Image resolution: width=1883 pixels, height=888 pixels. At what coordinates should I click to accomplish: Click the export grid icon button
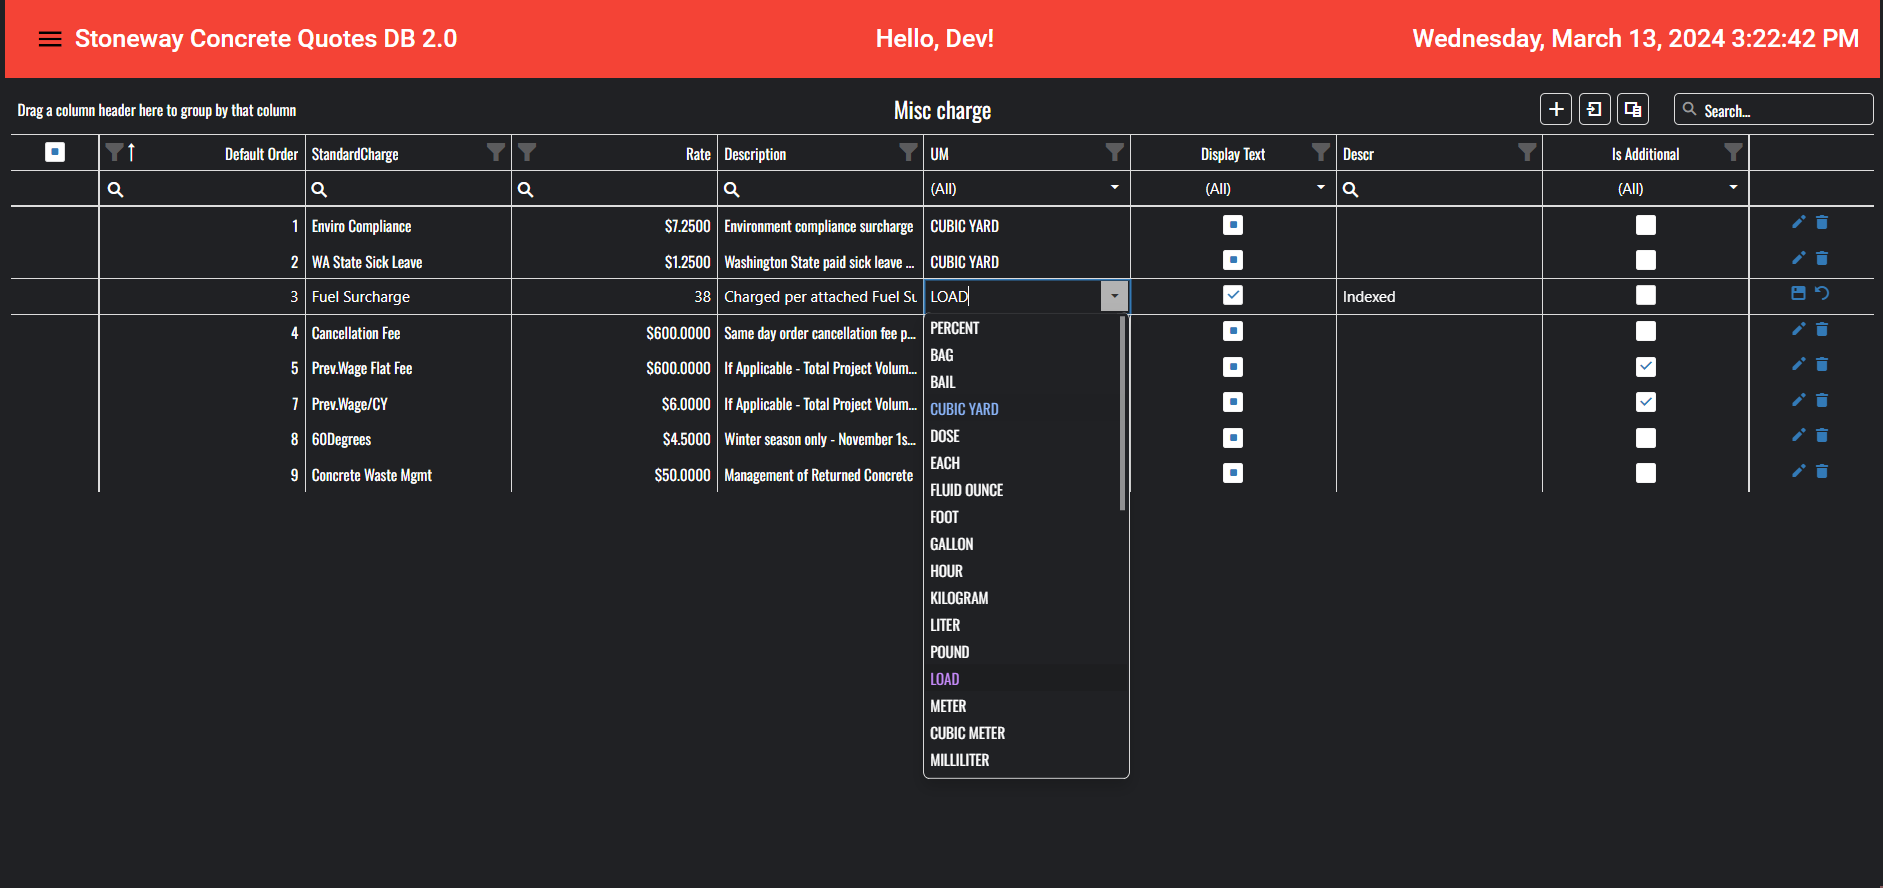click(1595, 109)
